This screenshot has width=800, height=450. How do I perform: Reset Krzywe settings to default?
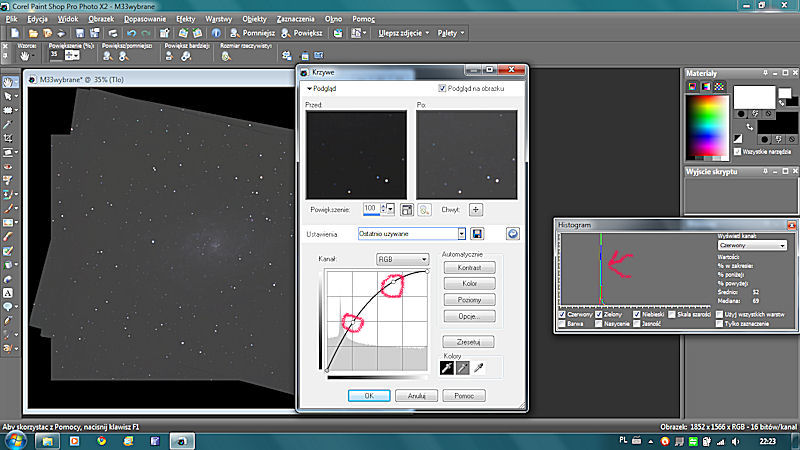click(x=513, y=234)
